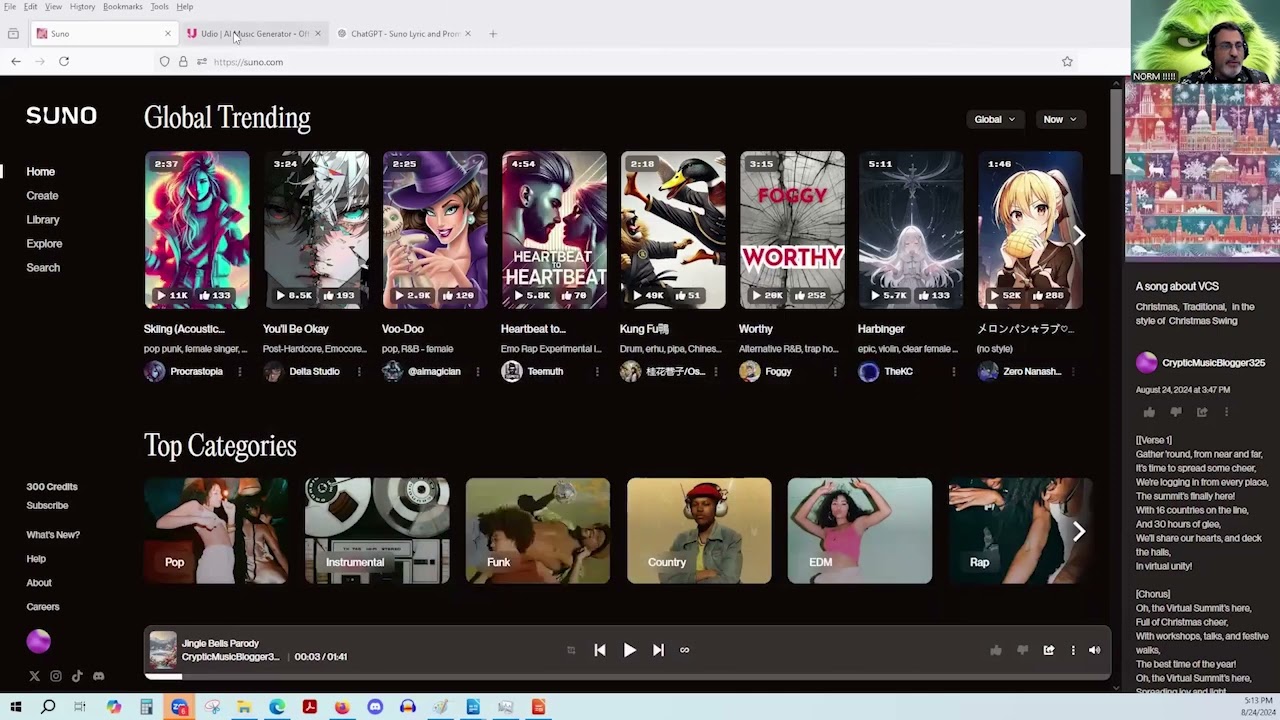Open Explore in the sidebar

point(44,244)
